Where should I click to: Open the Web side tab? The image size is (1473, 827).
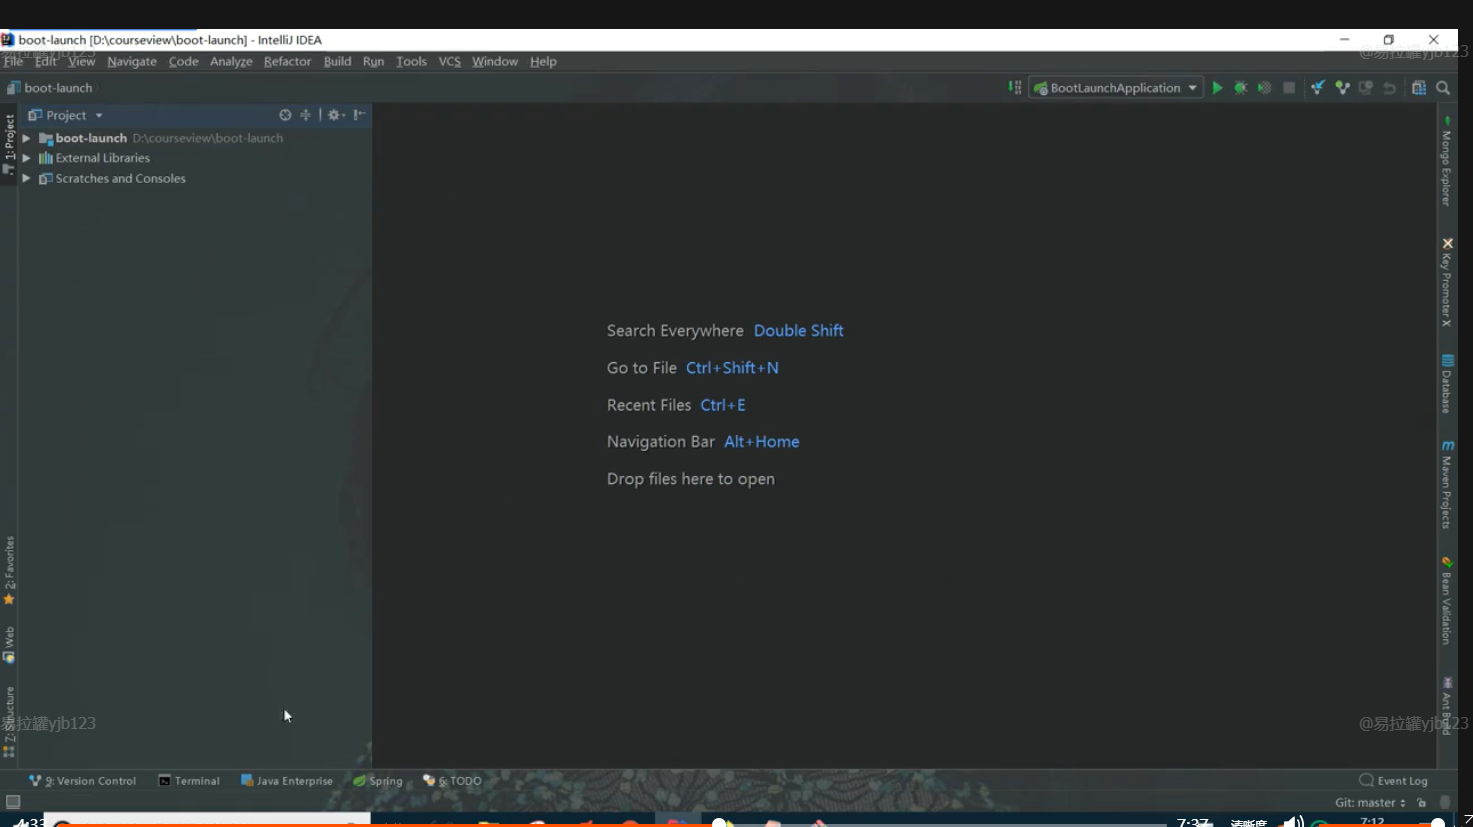pos(9,645)
